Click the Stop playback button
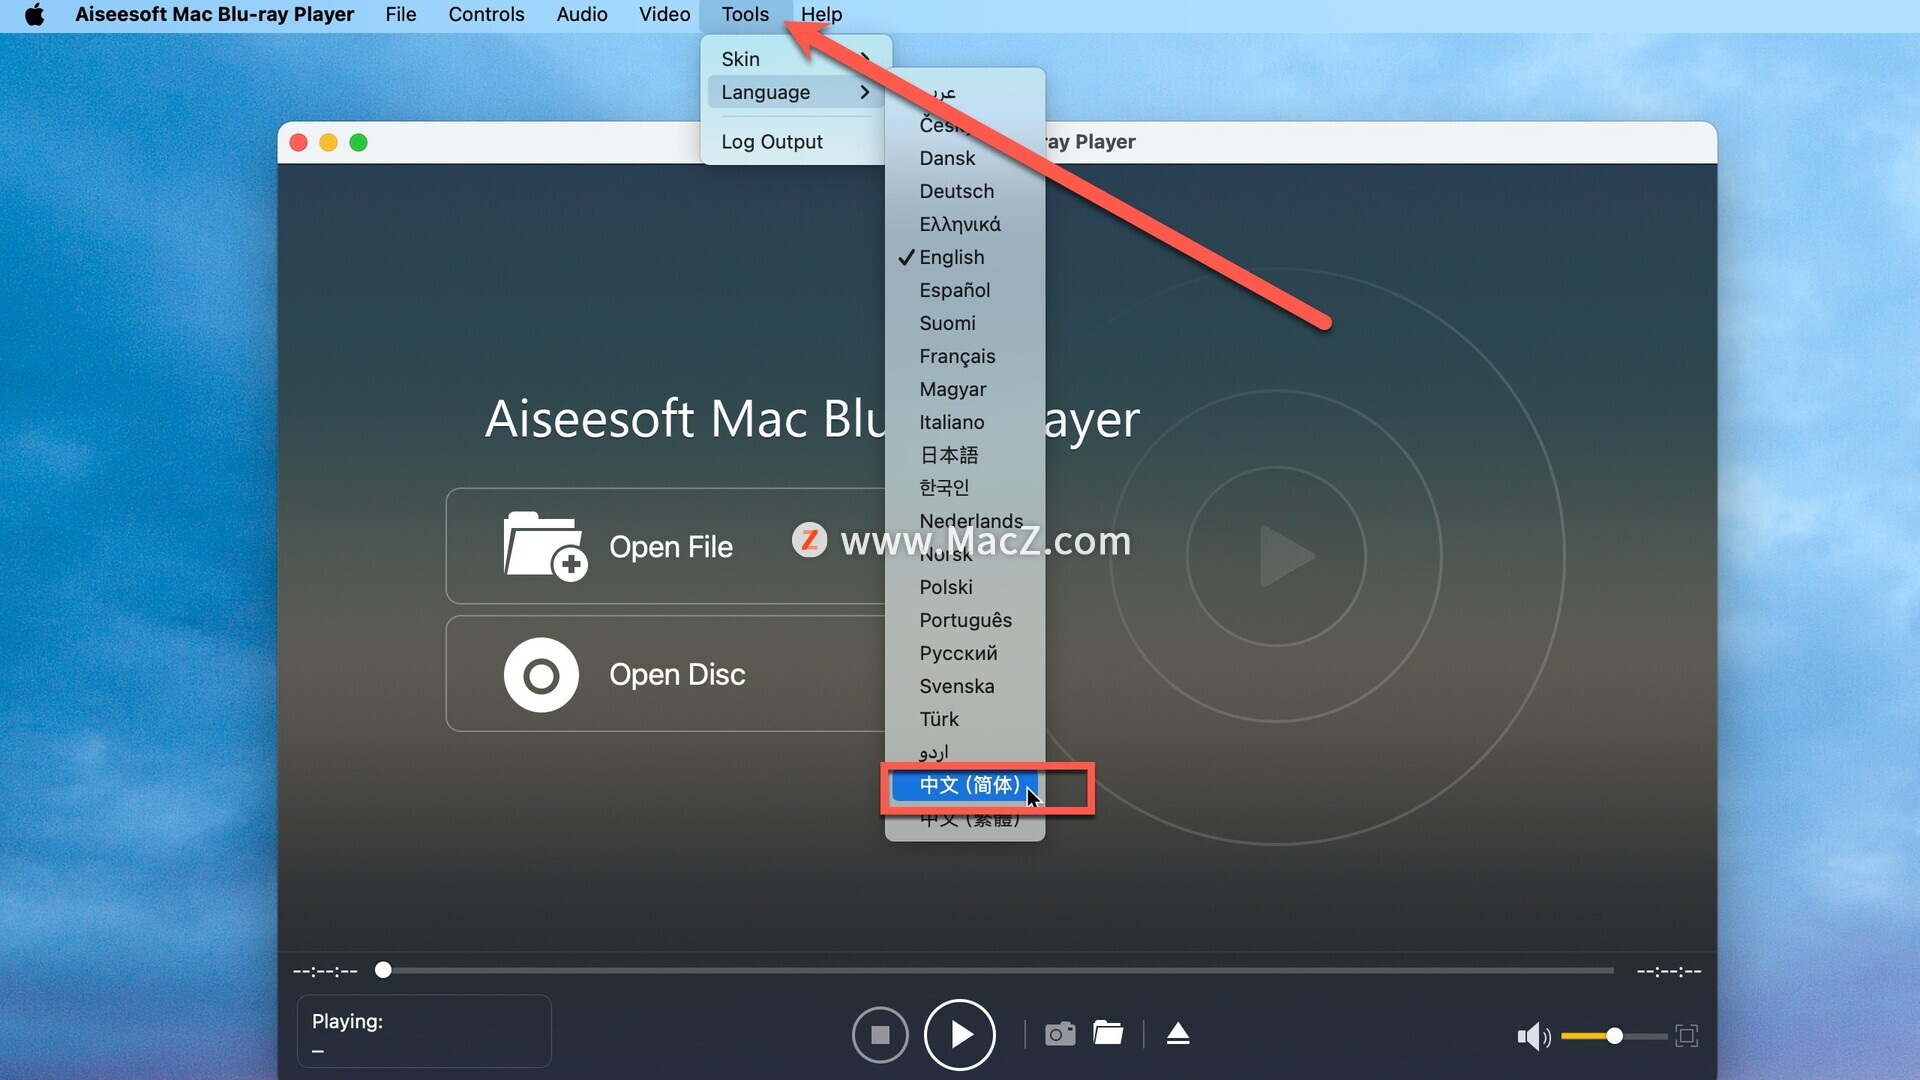The width and height of the screenshot is (1920, 1080). pyautogui.click(x=880, y=1035)
